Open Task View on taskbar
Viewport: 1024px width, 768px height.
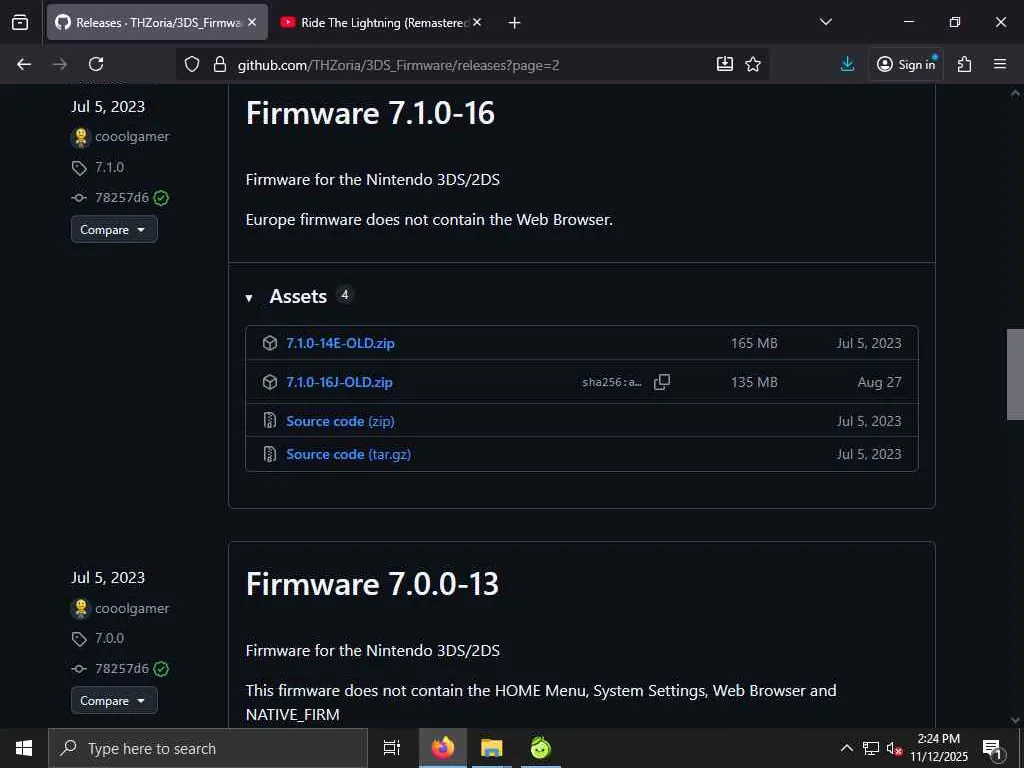coord(391,748)
